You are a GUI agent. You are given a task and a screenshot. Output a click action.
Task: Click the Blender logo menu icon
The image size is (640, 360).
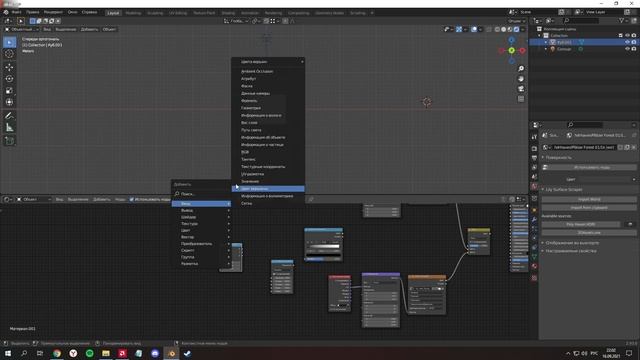coord(6,12)
